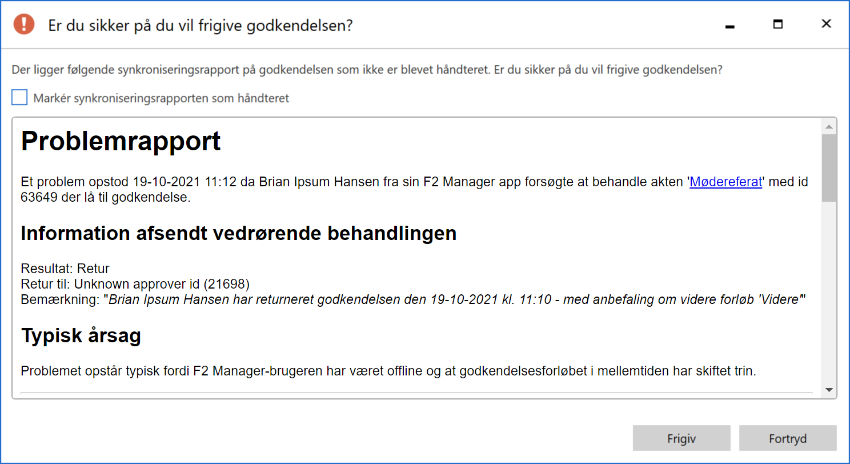This screenshot has width=850, height=464.
Task: Click the paragraph about F2 Manager-brugeren offline
Action: tap(388, 371)
